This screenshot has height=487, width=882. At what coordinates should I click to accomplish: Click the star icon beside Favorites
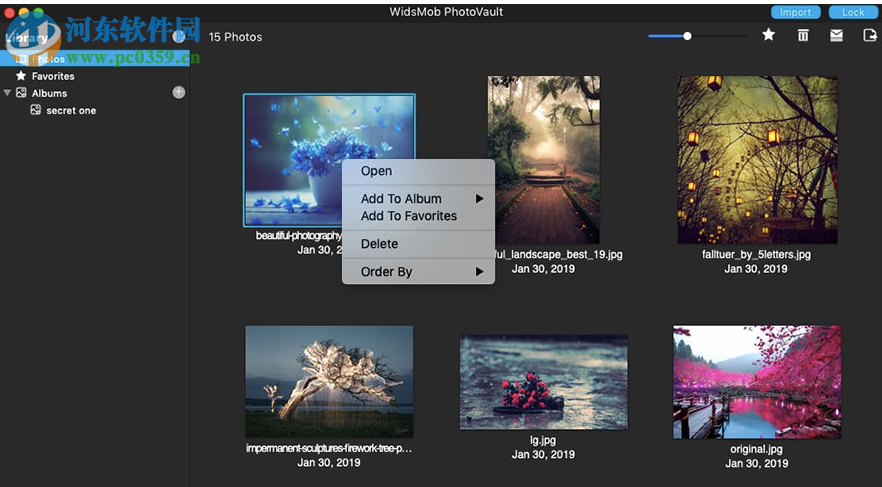[21, 75]
